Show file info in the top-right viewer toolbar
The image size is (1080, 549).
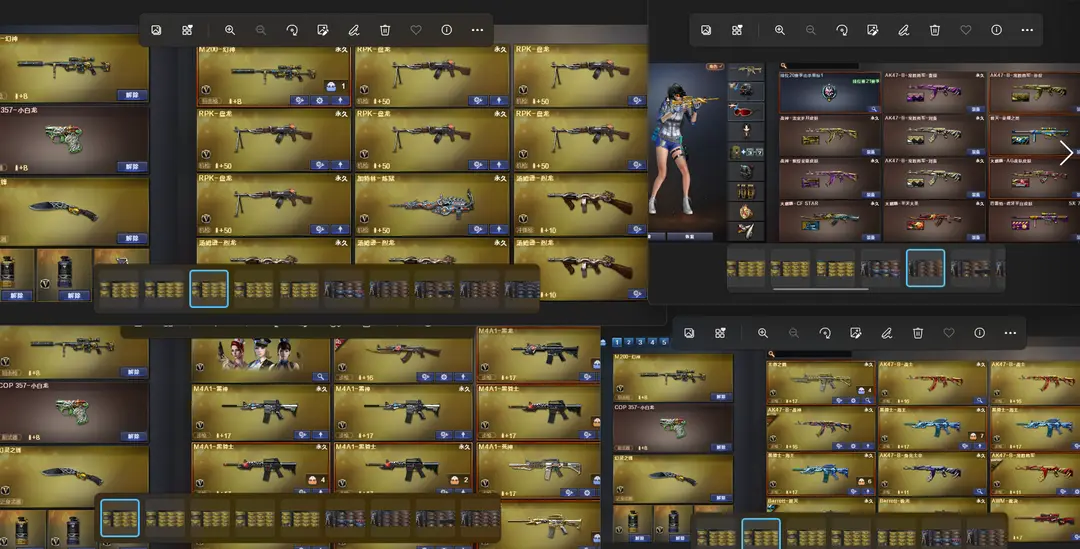tap(996, 30)
